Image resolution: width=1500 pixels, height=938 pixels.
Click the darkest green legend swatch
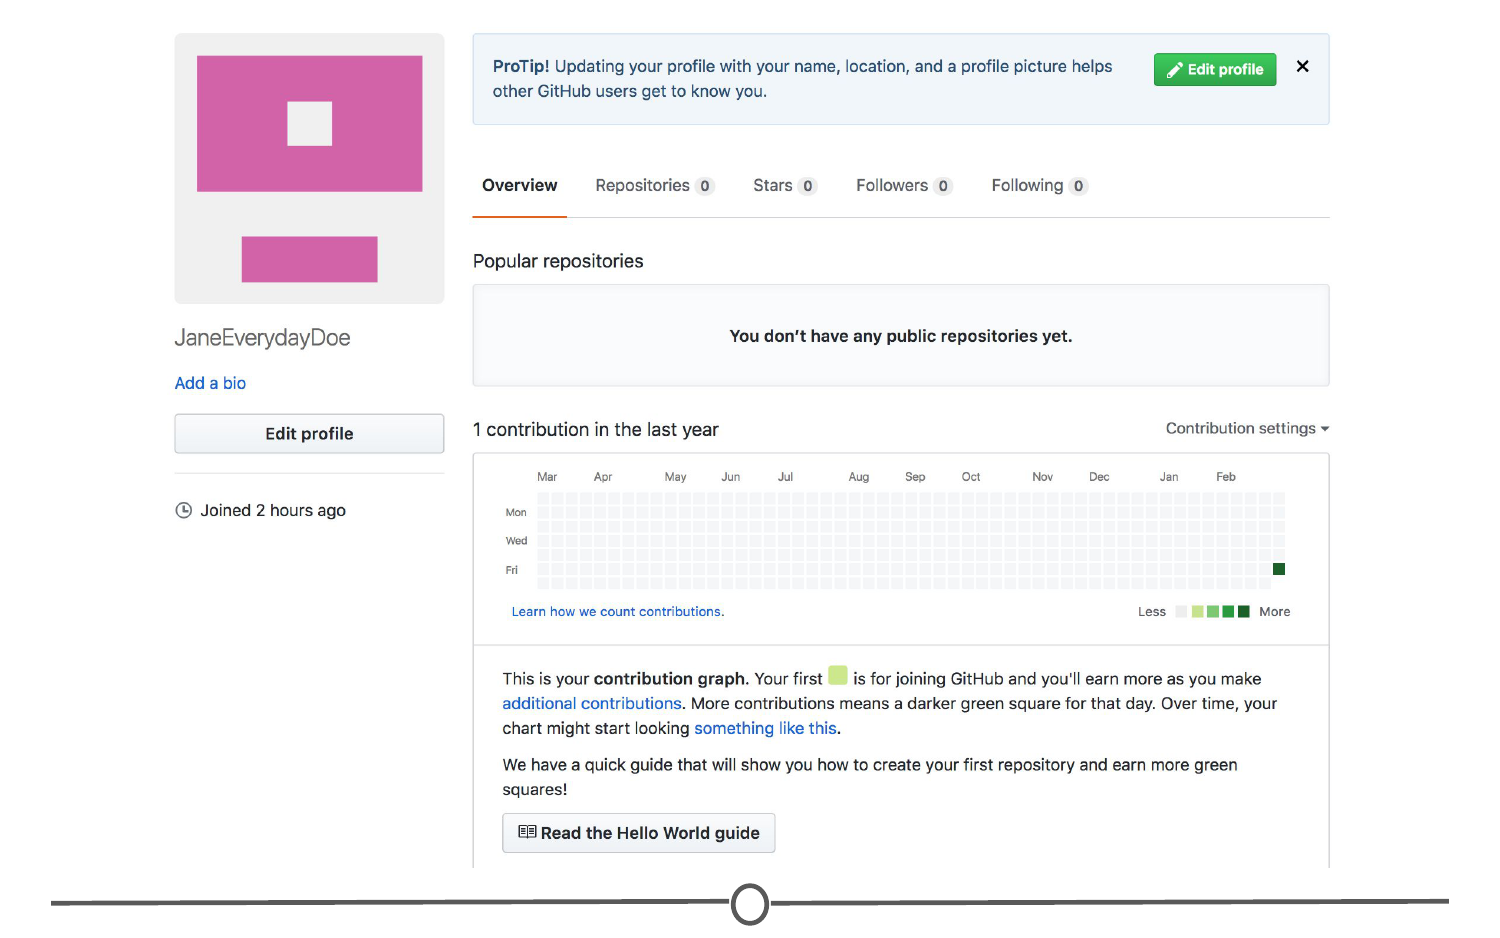click(x=1243, y=612)
